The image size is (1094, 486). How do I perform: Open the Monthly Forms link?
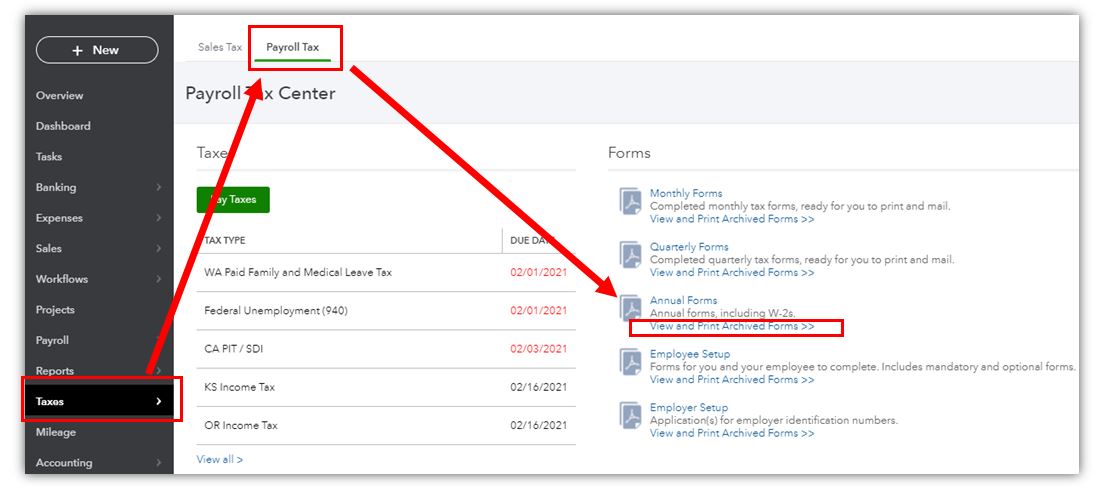685,193
